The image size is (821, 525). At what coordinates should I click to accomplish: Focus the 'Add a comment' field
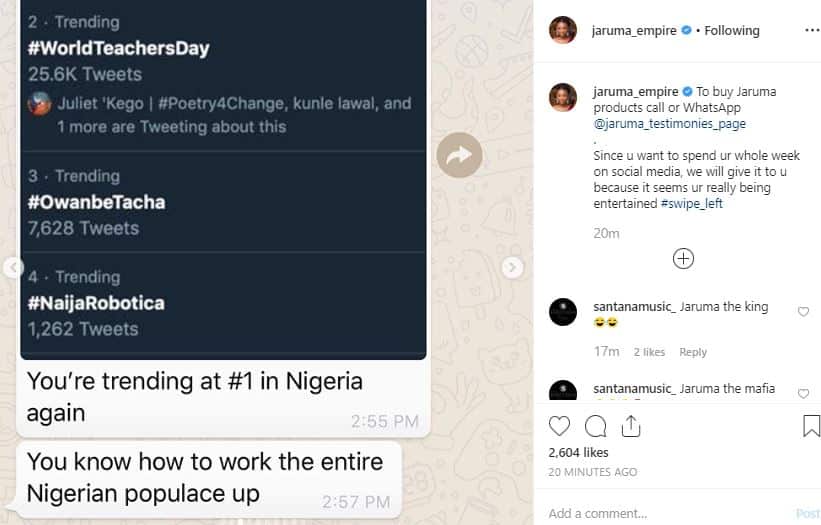pyautogui.click(x=660, y=513)
